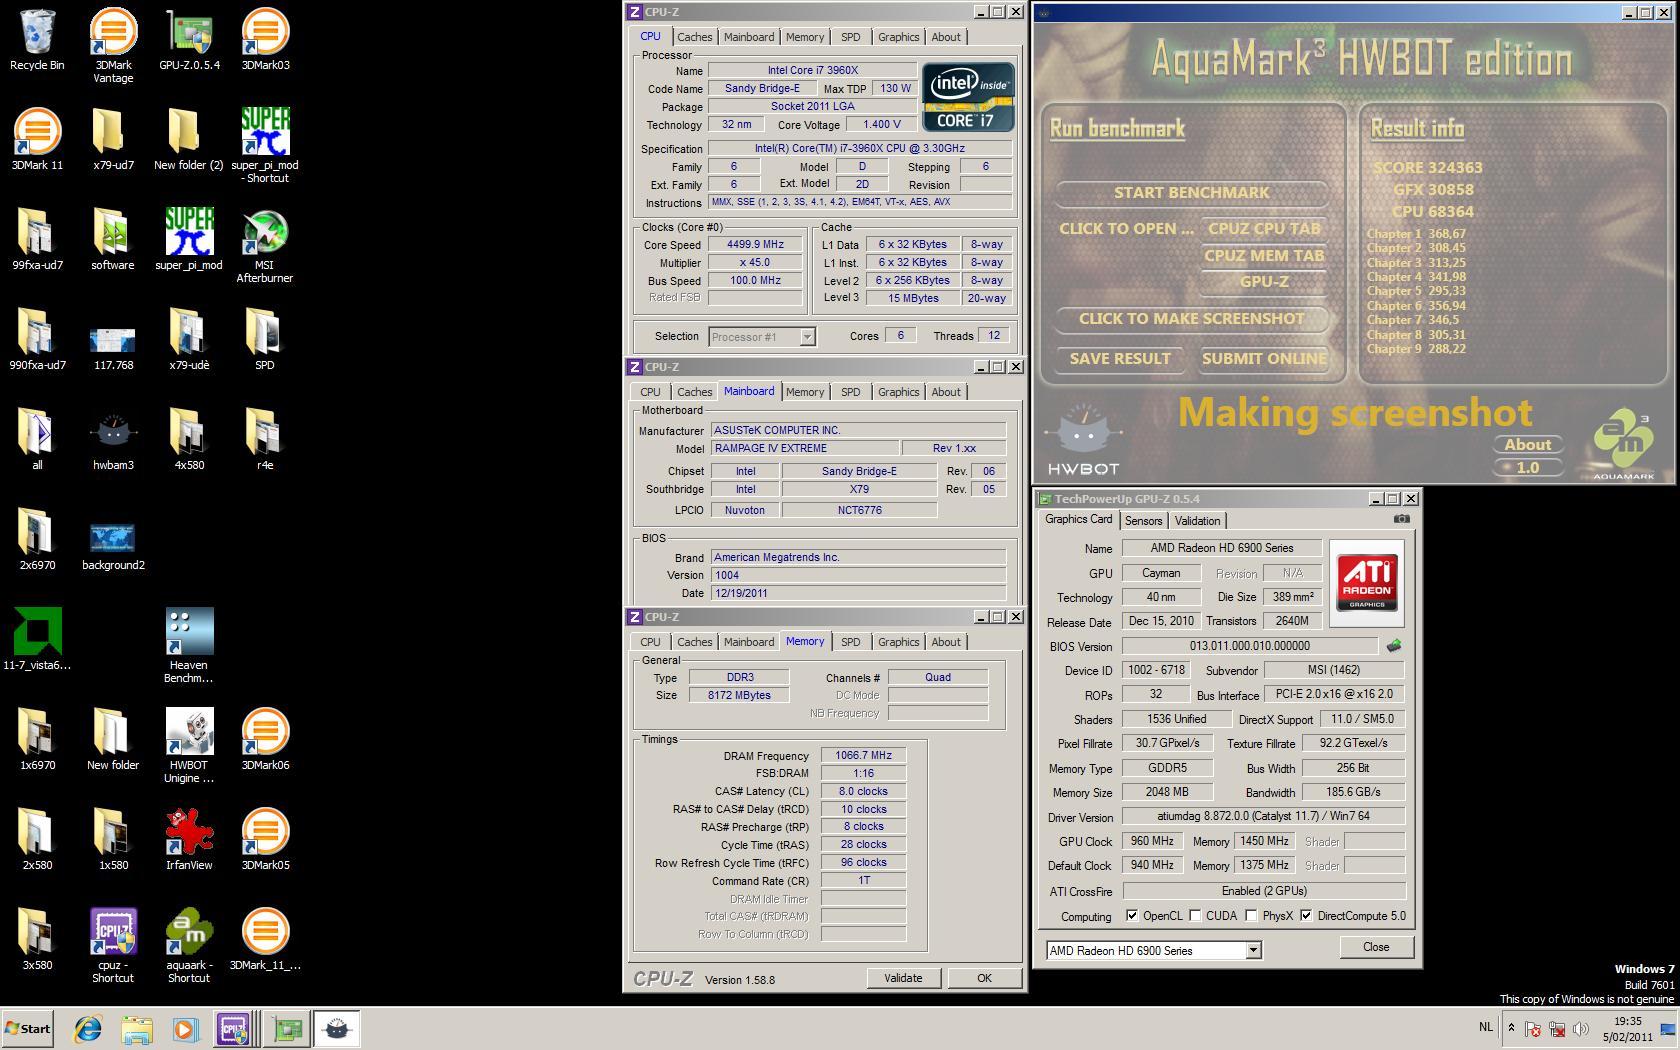Open the Start menu

(27, 1028)
